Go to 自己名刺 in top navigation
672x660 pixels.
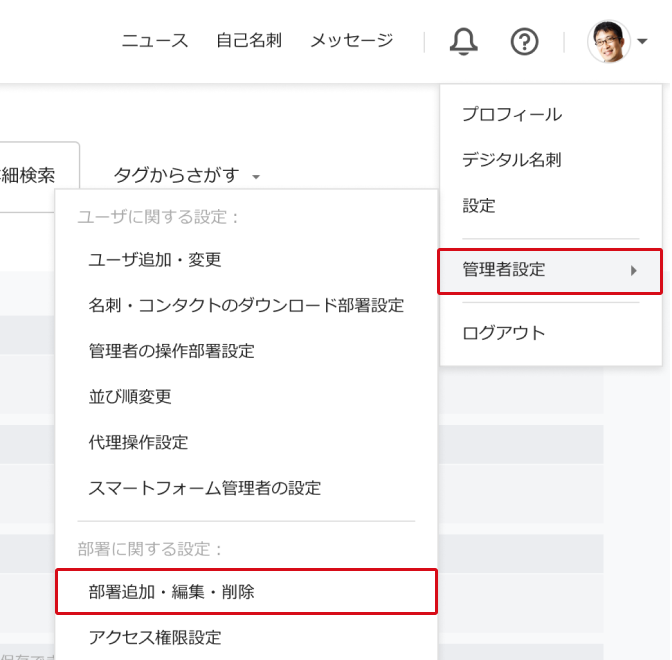[249, 41]
